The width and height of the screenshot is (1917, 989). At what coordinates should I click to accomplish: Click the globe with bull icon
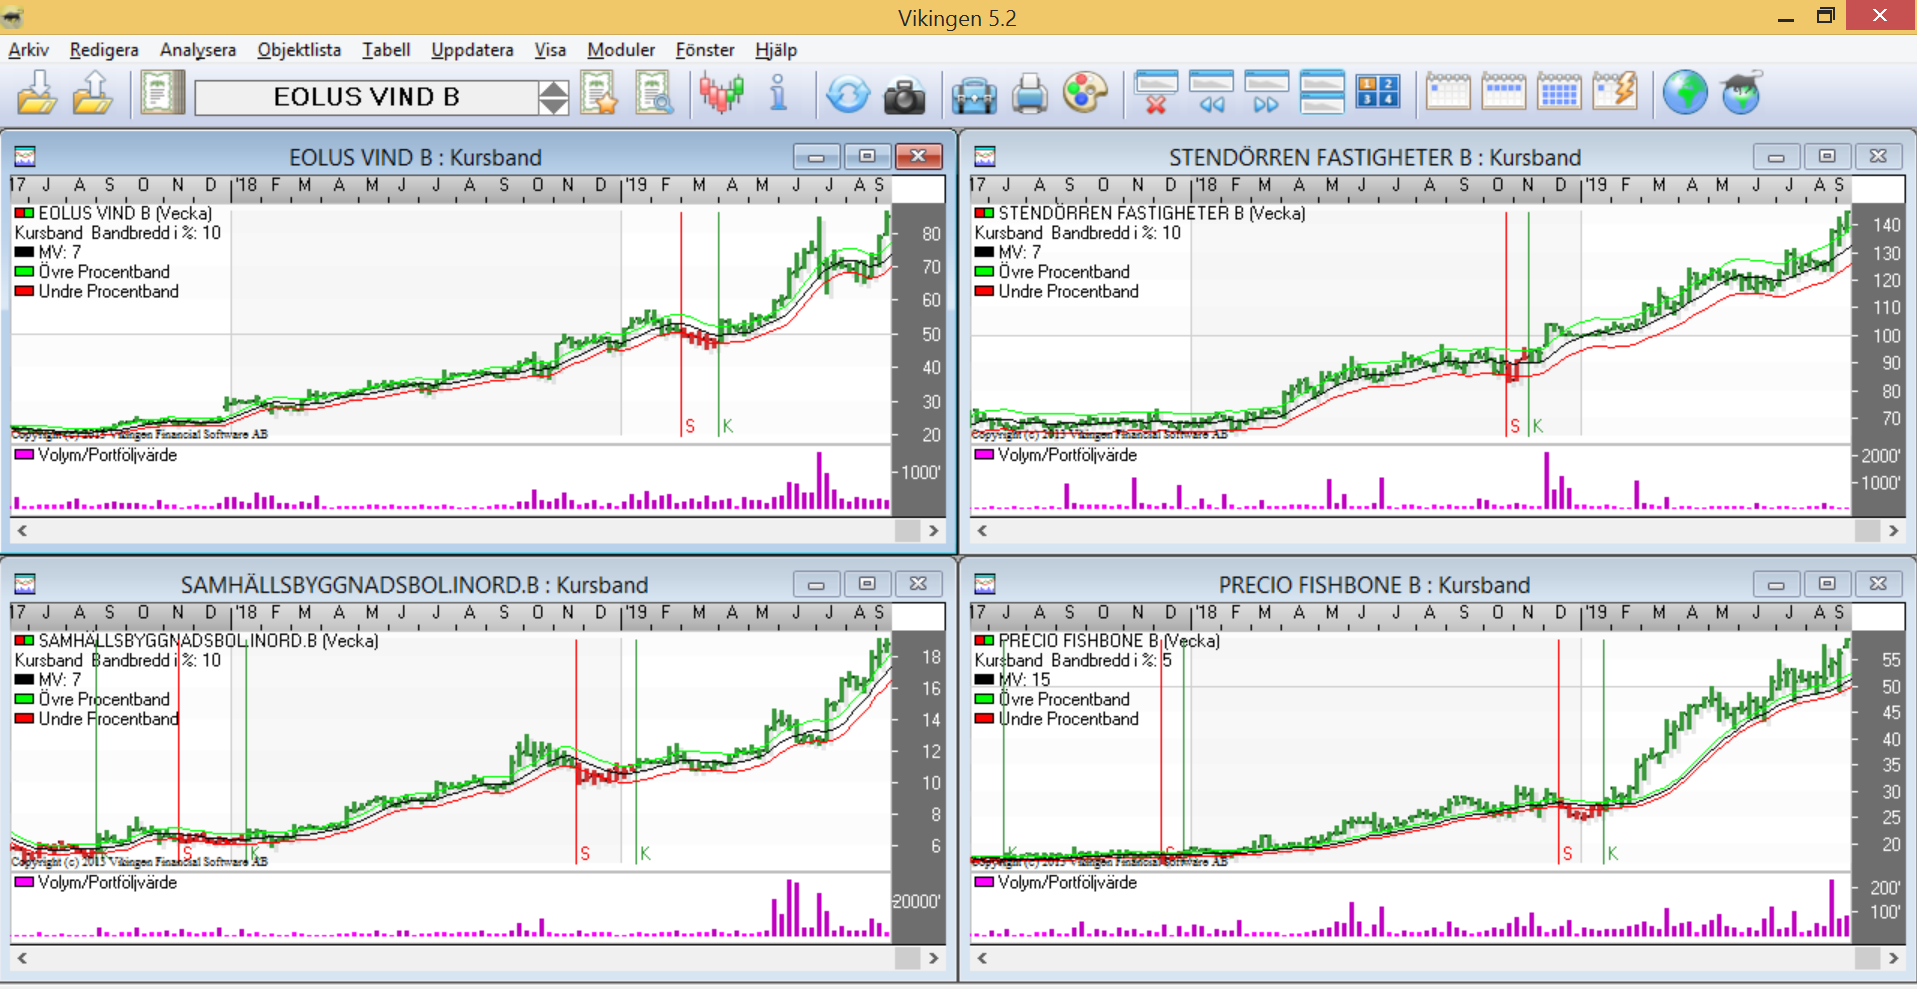[1742, 93]
